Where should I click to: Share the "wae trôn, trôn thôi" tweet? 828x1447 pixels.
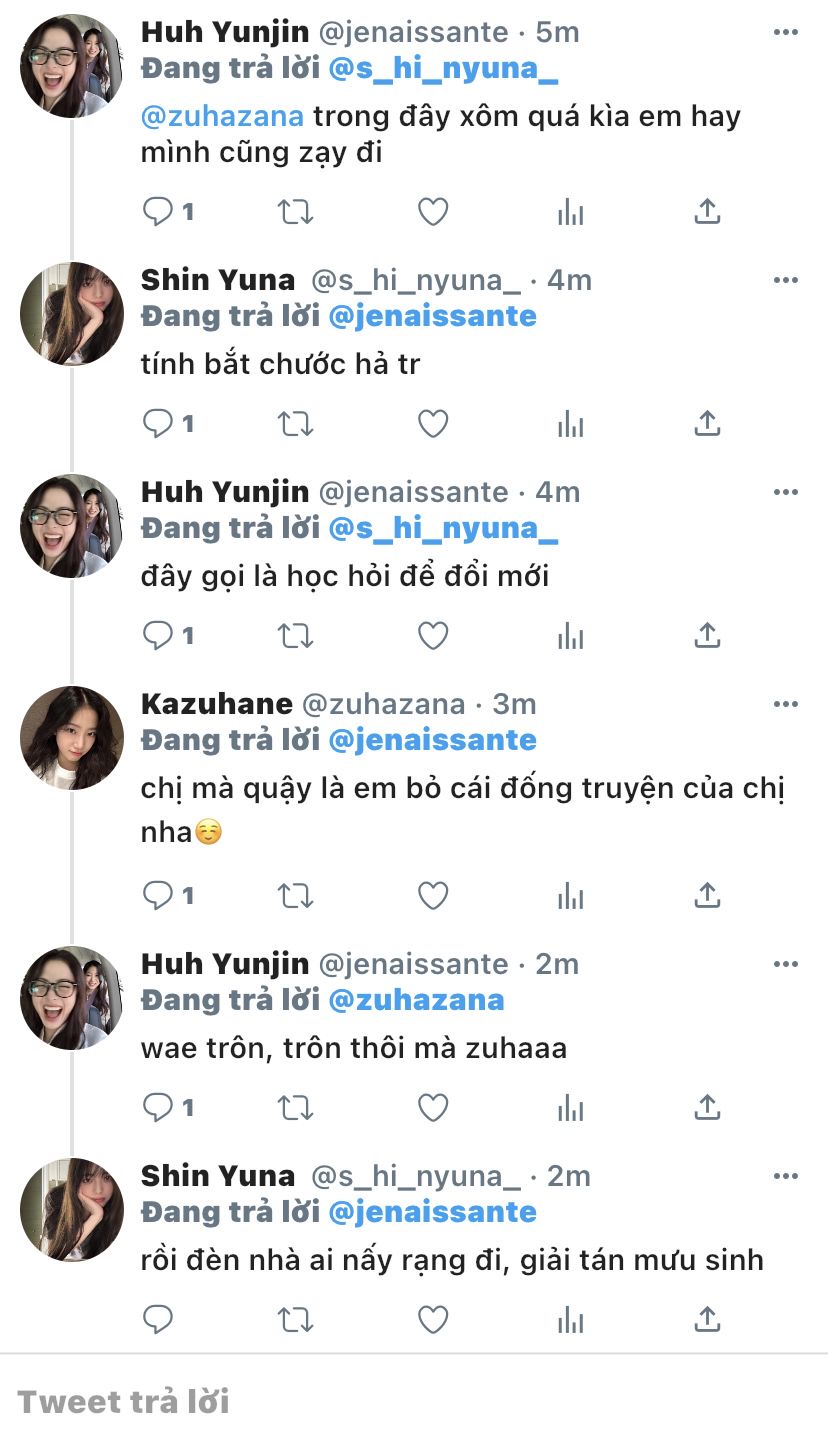coord(707,1108)
